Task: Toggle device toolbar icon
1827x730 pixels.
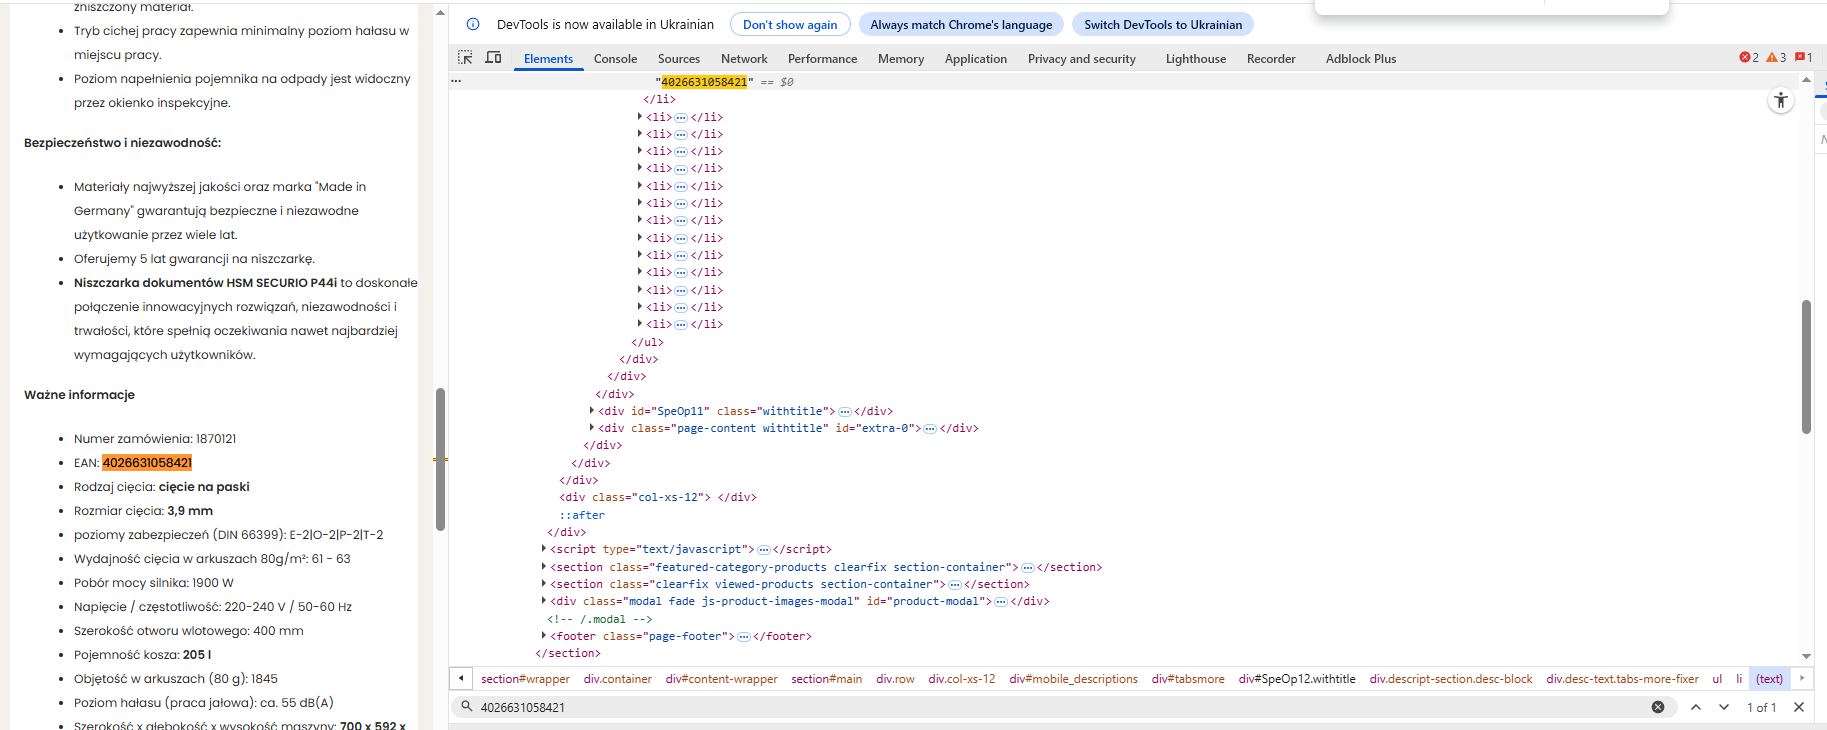Action: [493, 58]
